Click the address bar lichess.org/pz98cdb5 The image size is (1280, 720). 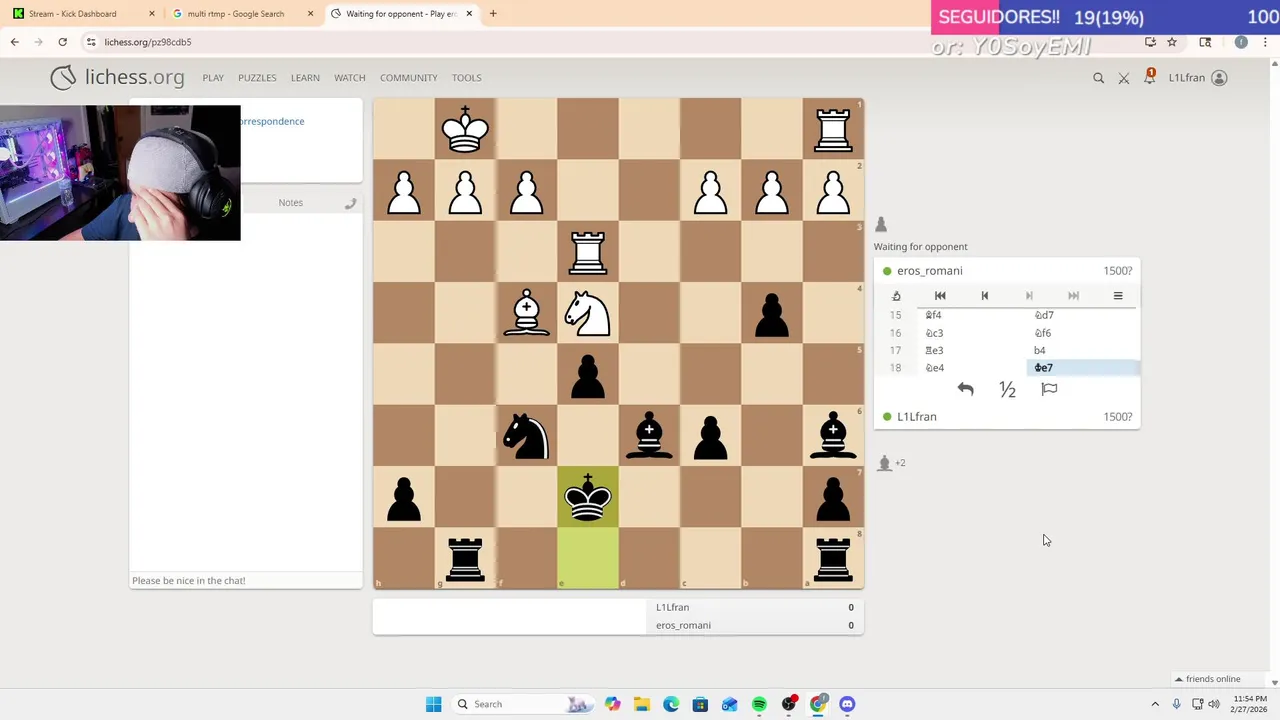(x=148, y=42)
